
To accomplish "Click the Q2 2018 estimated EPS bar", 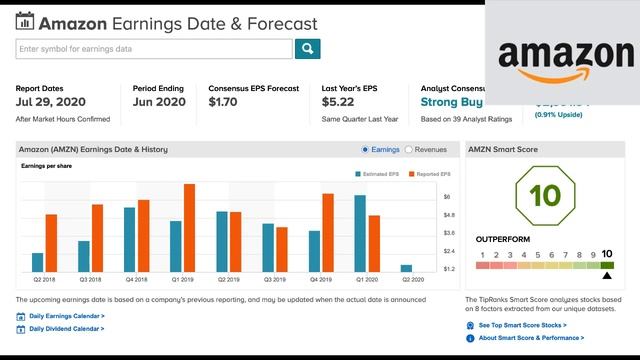I will coord(38,262).
